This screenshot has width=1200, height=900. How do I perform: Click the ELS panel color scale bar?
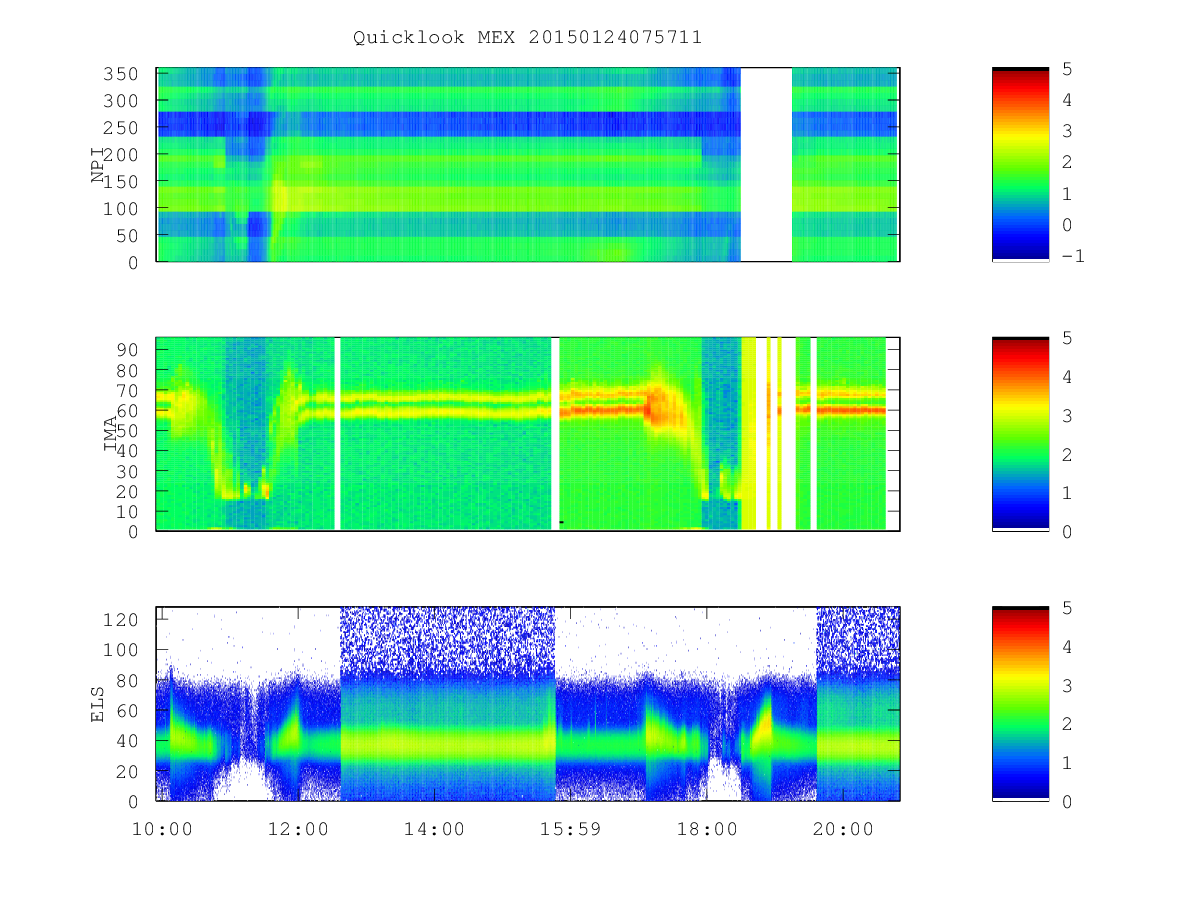tap(1020, 703)
